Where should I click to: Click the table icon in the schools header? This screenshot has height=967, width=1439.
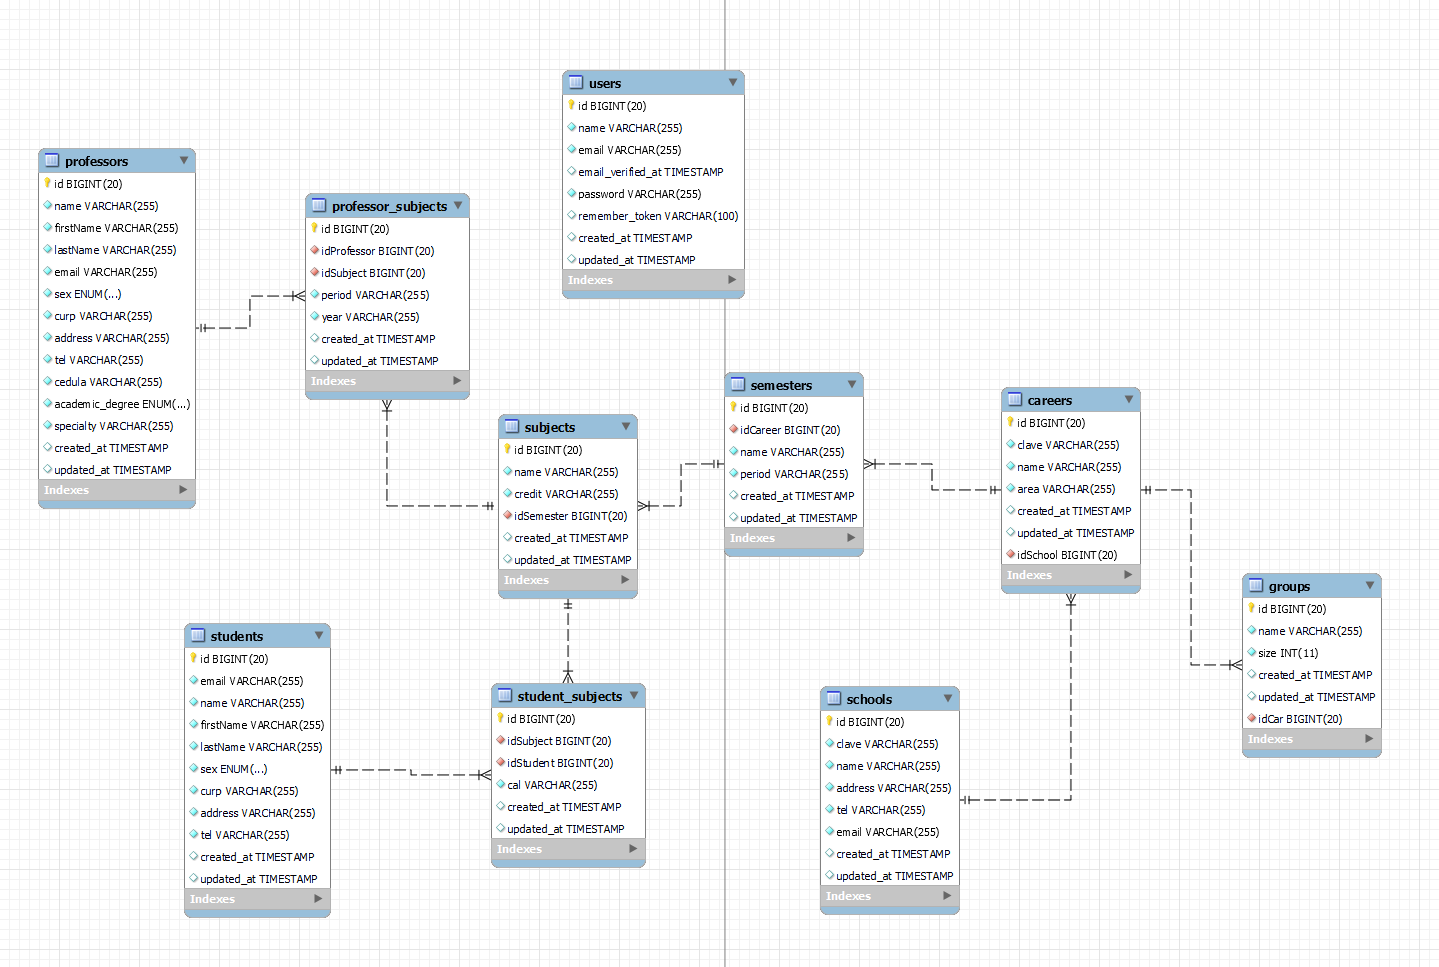coord(832,698)
